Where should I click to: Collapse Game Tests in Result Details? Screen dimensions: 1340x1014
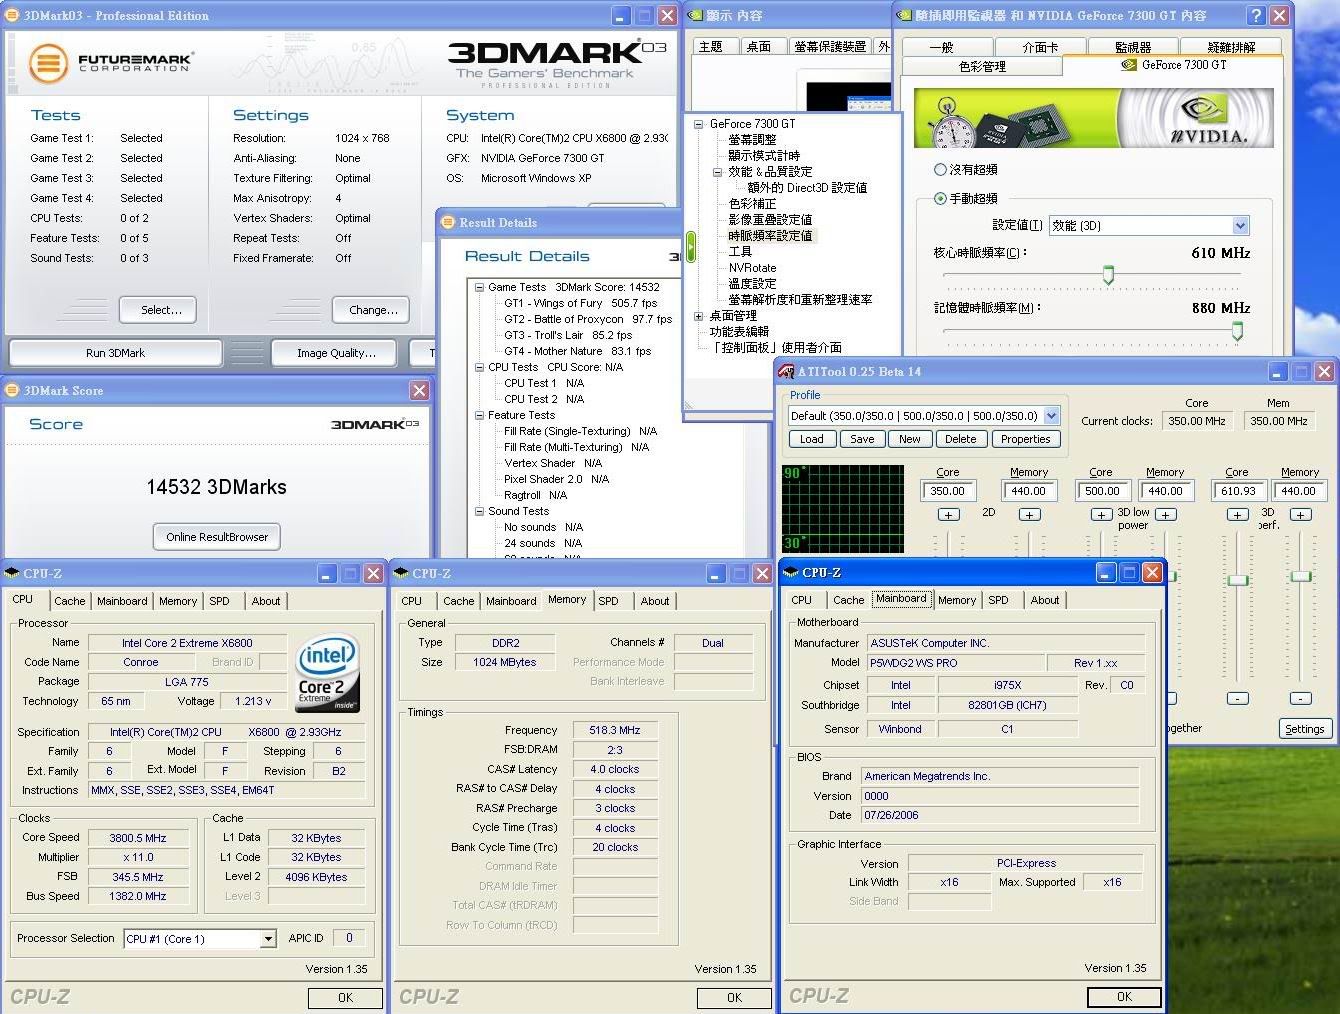(479, 287)
